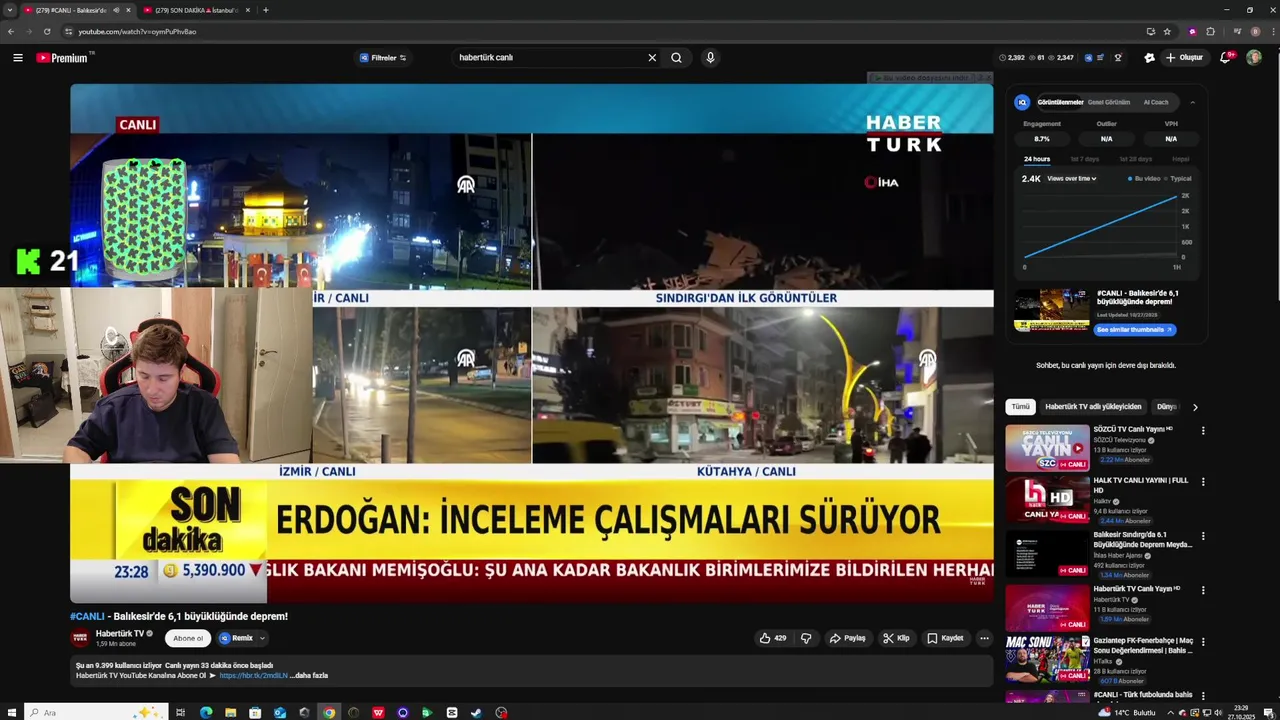Click 'See similar thumbnails' button

pos(1135,330)
